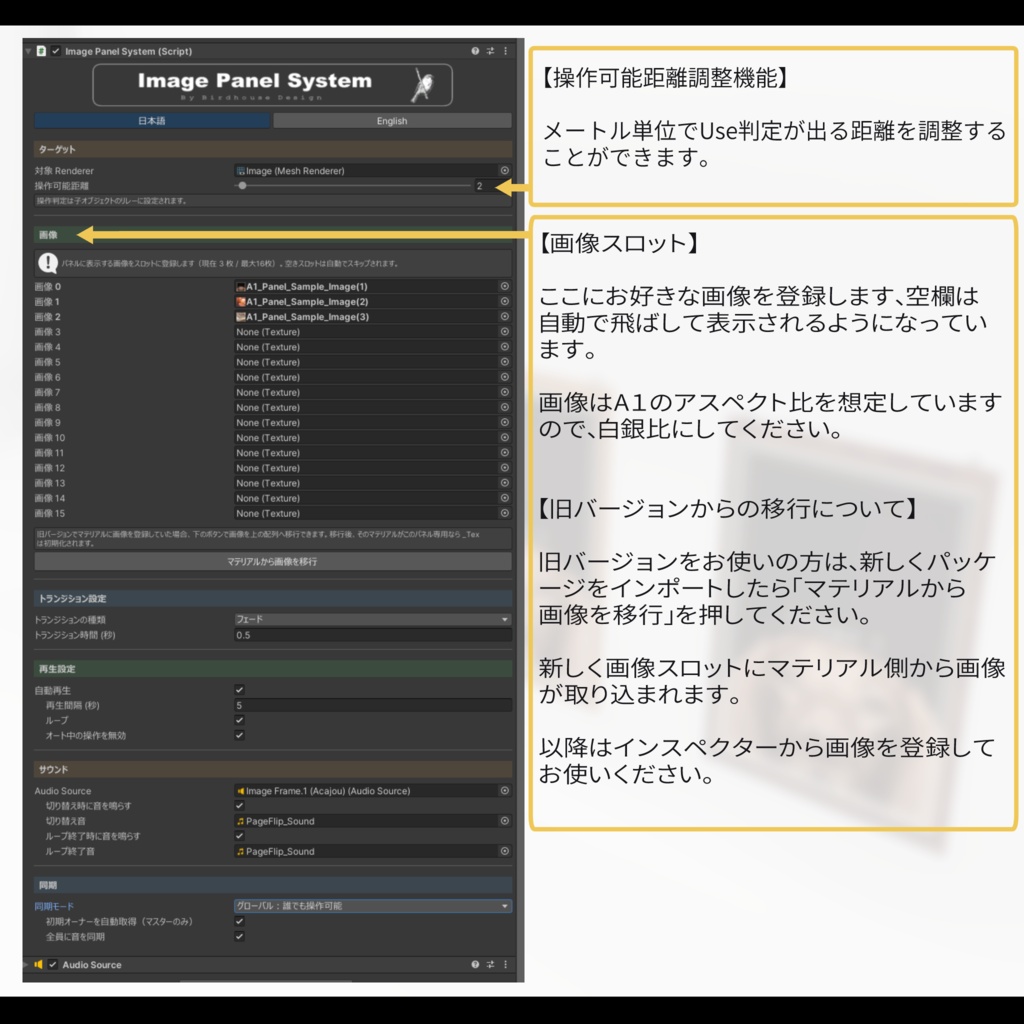Viewport: 1024px width, 1024px height.
Task: Open the 同期モード dropdown
Action: click(x=373, y=906)
